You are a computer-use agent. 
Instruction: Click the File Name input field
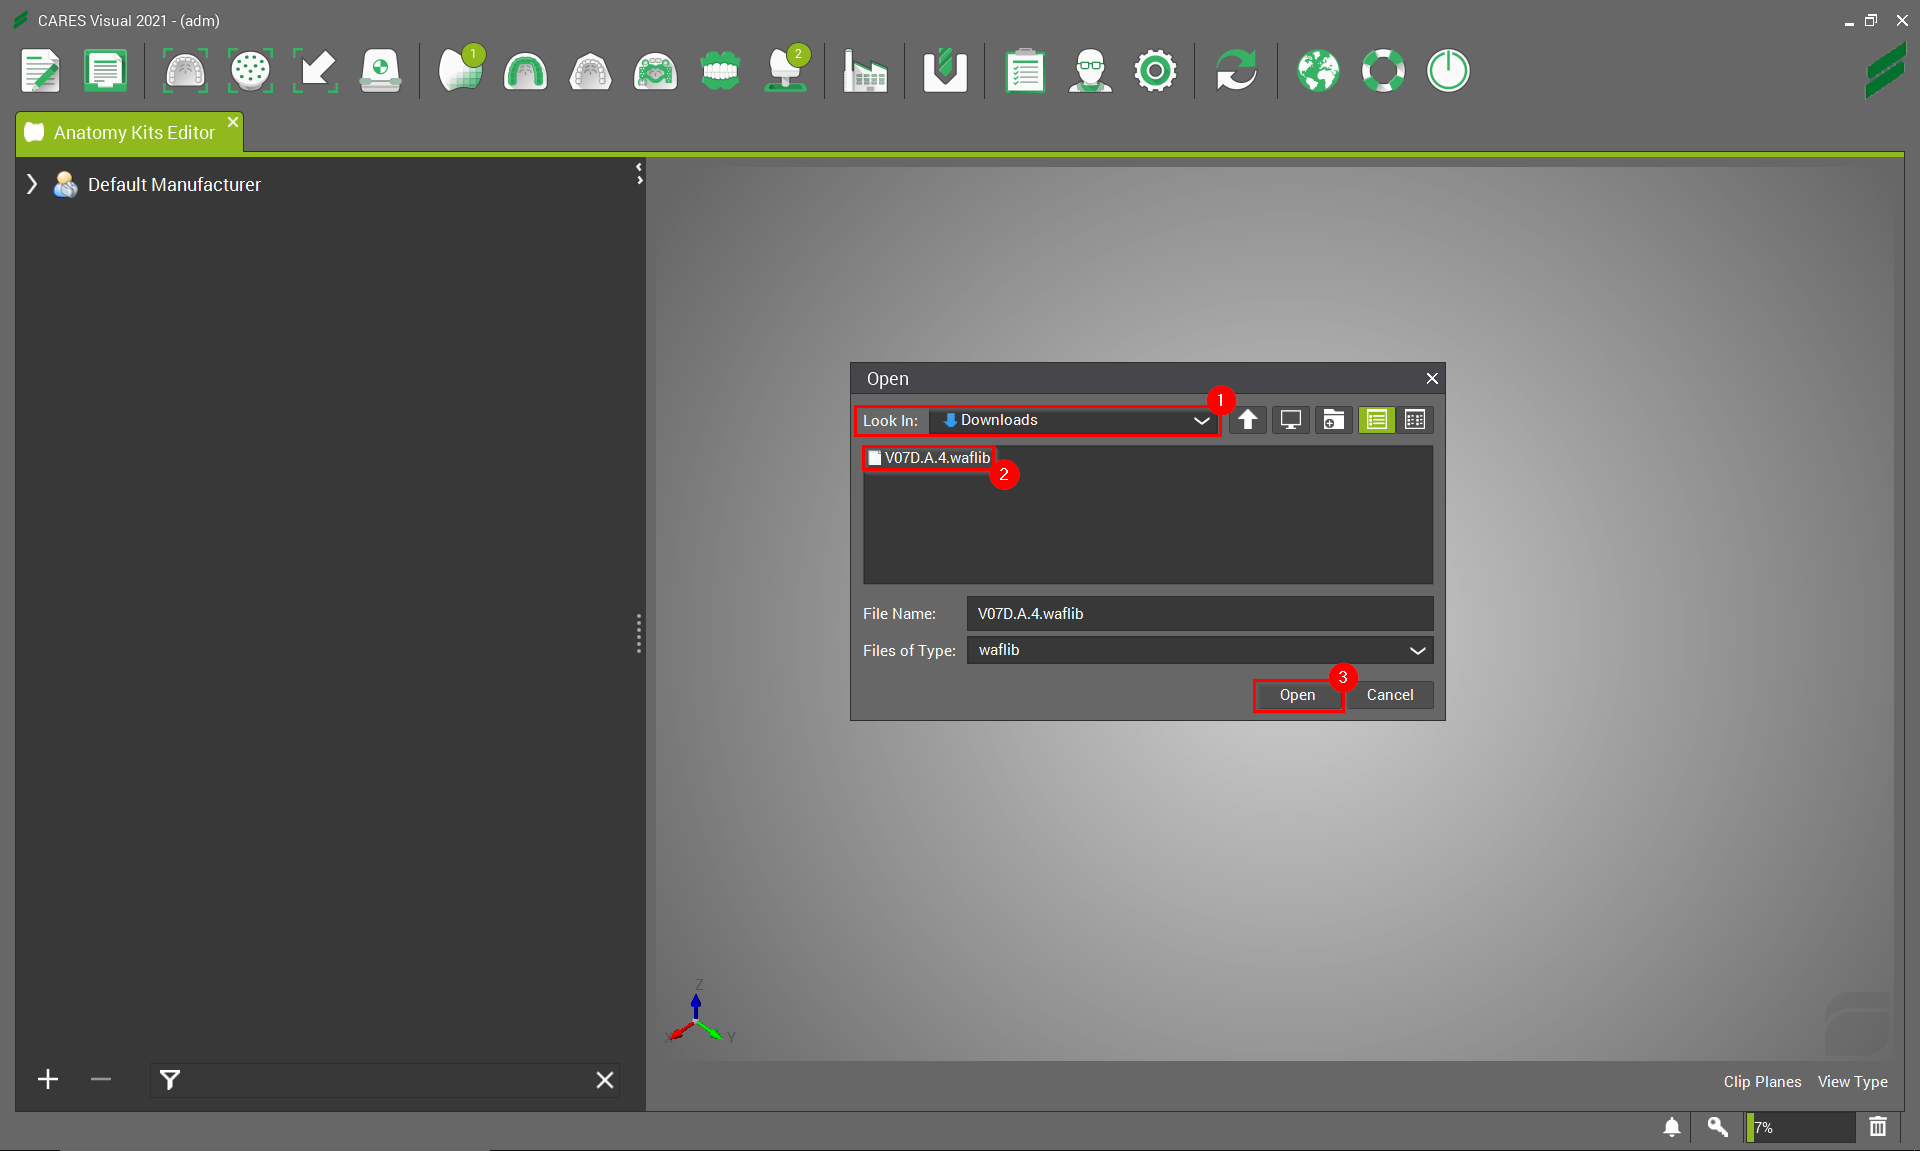[1198, 614]
